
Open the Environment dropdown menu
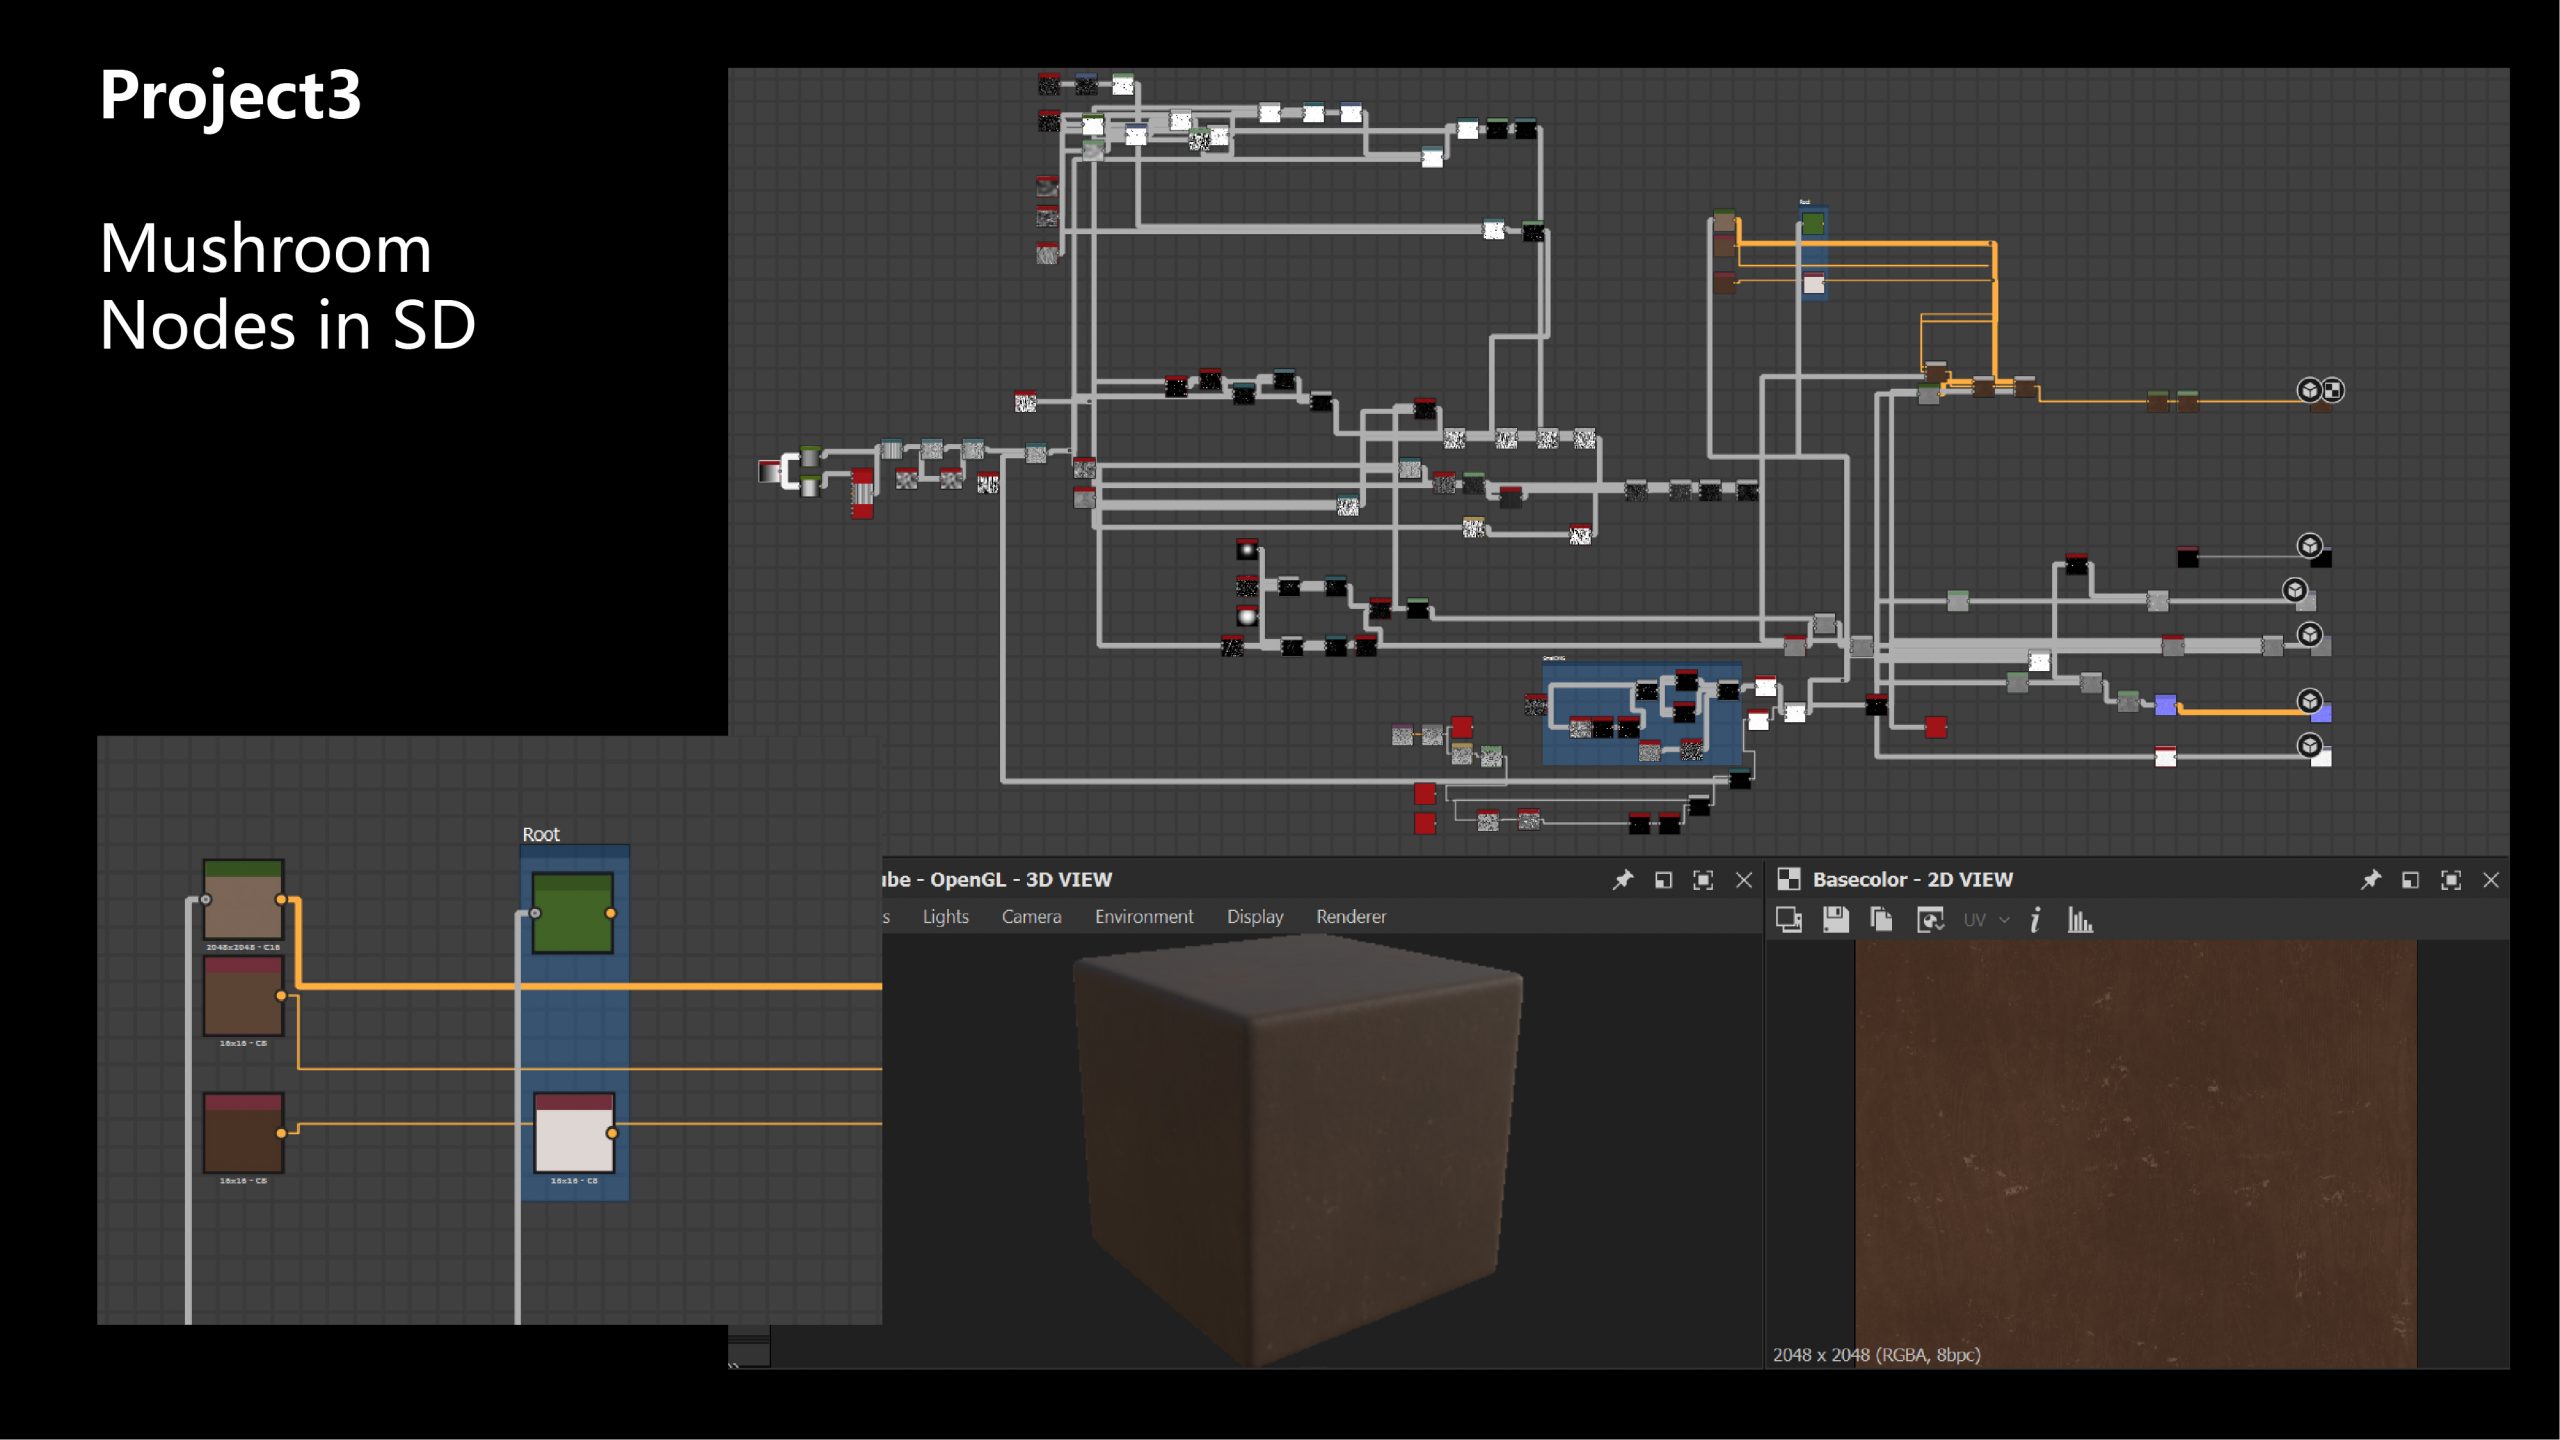[x=1143, y=916]
